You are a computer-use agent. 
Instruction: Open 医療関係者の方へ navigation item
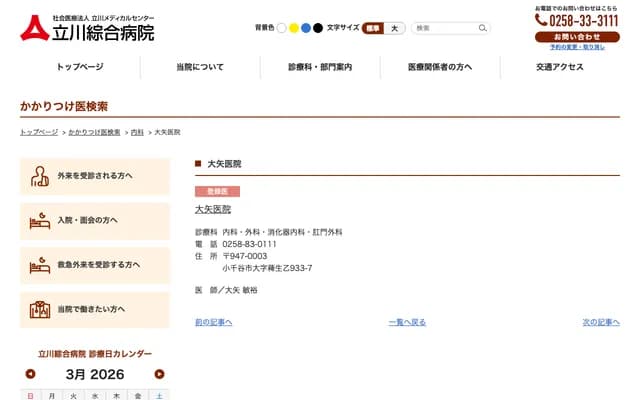click(x=440, y=67)
